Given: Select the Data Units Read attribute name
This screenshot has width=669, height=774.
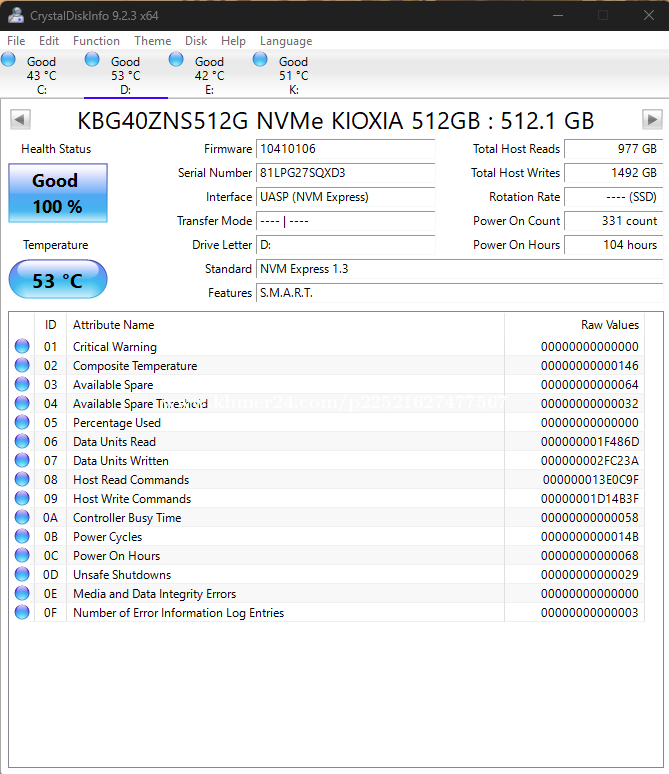Looking at the screenshot, I should click(114, 442).
